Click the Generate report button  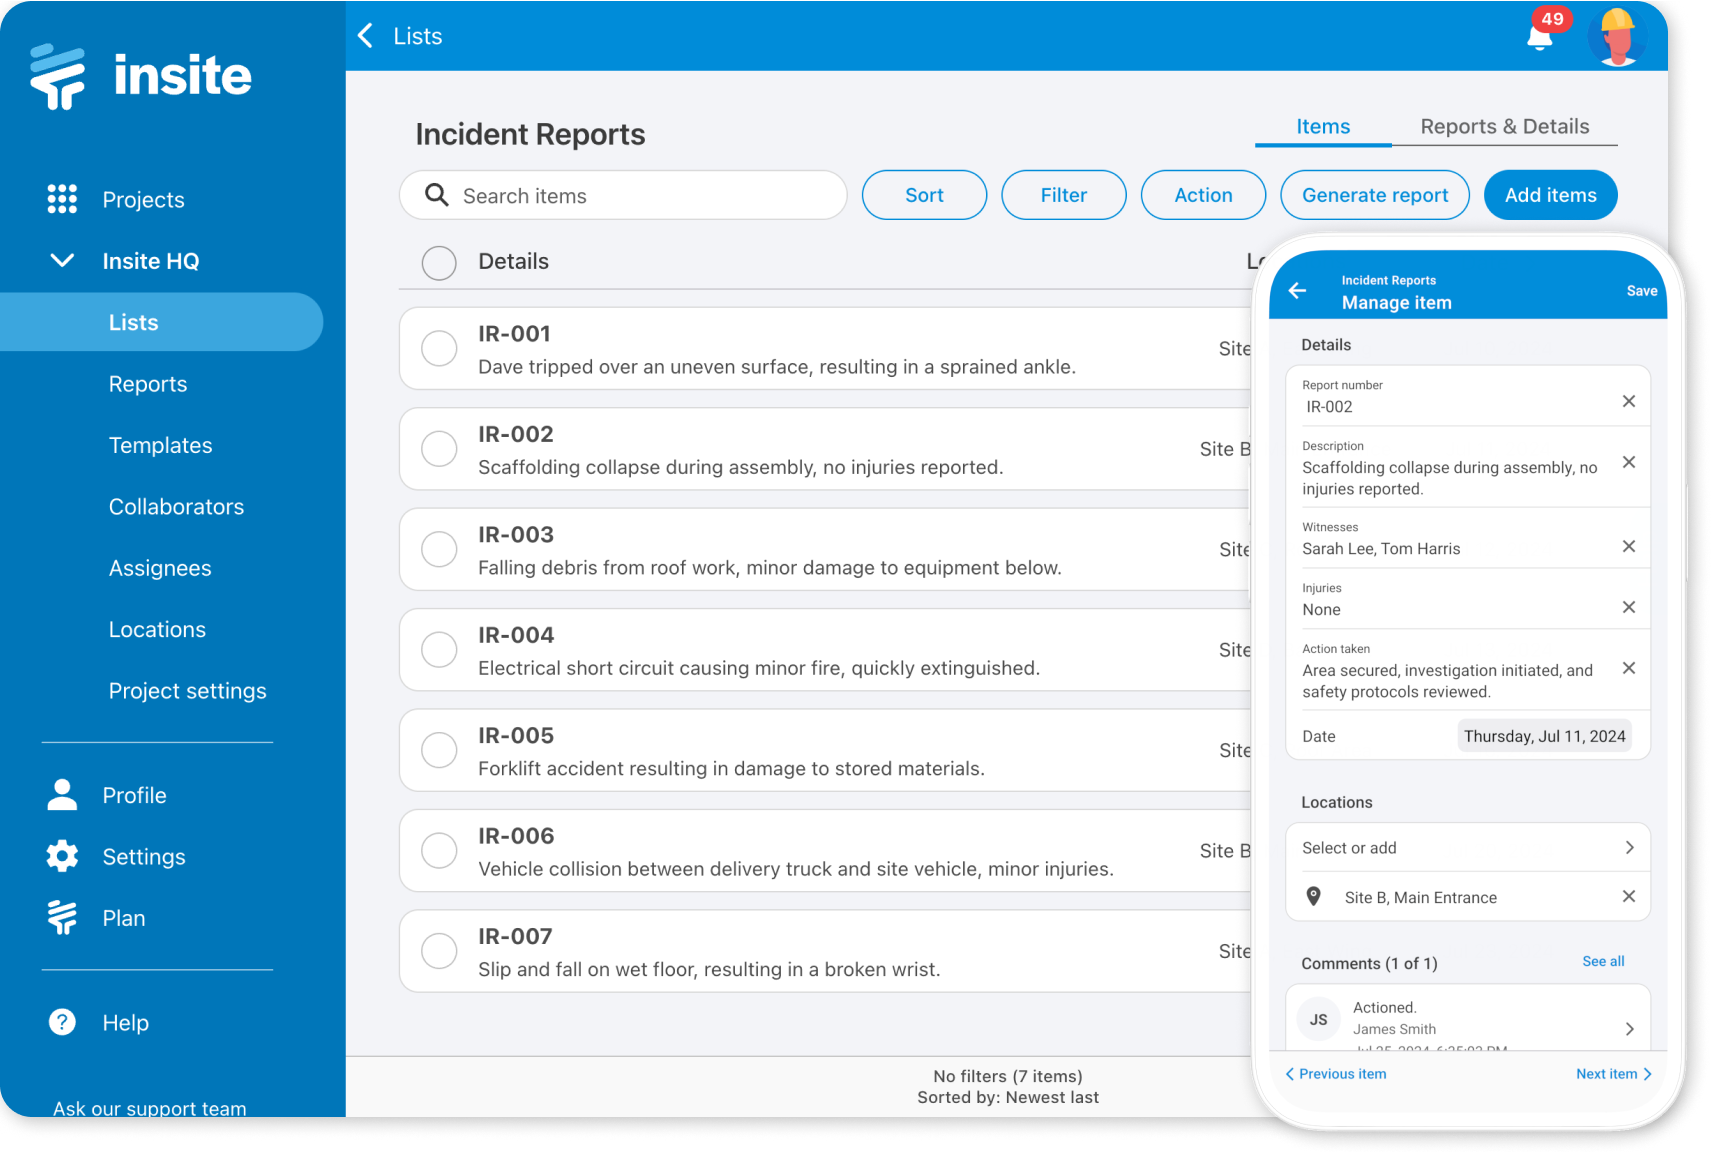point(1374,195)
